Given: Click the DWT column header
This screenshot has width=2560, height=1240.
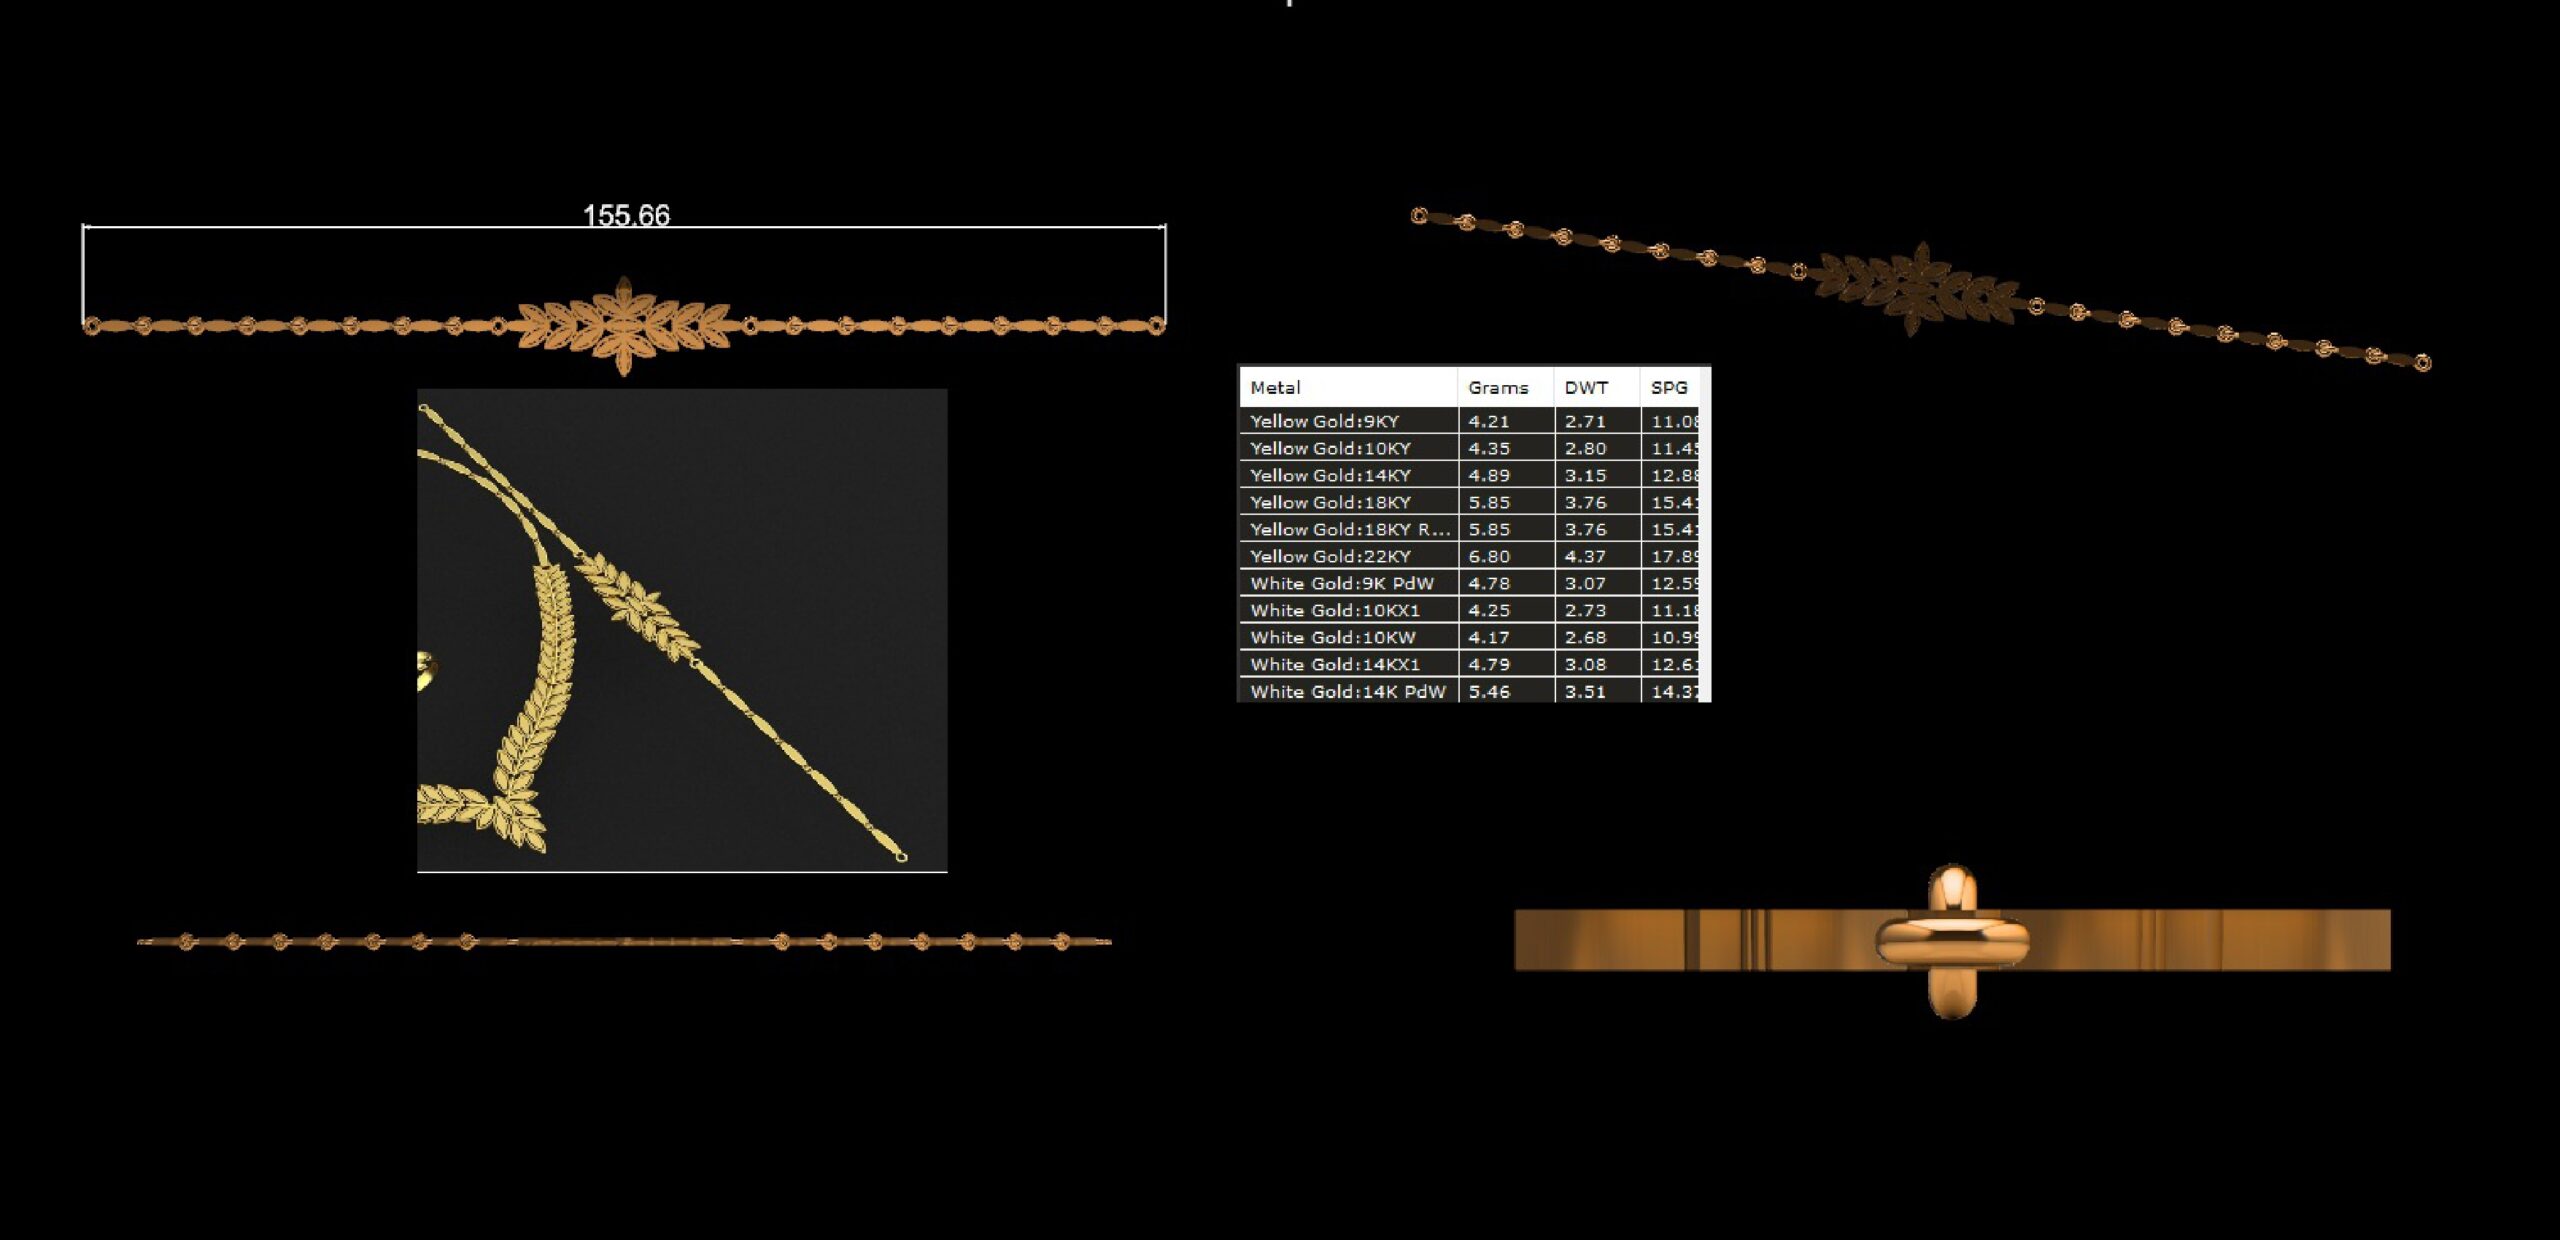Looking at the screenshot, I should coord(1586,387).
